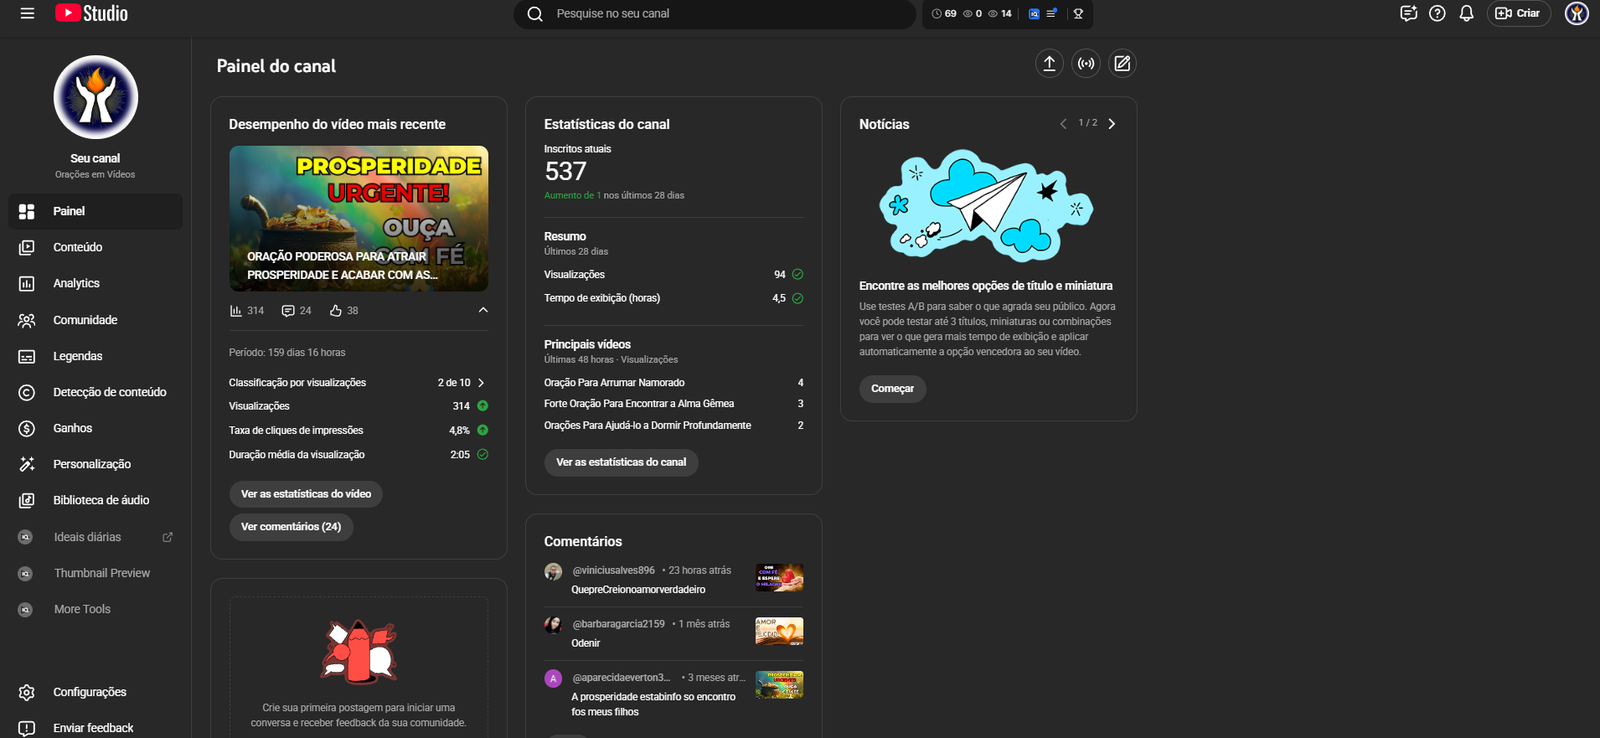Click 'Ver comentários (24)' button
This screenshot has height=738, width=1600.
(291, 527)
